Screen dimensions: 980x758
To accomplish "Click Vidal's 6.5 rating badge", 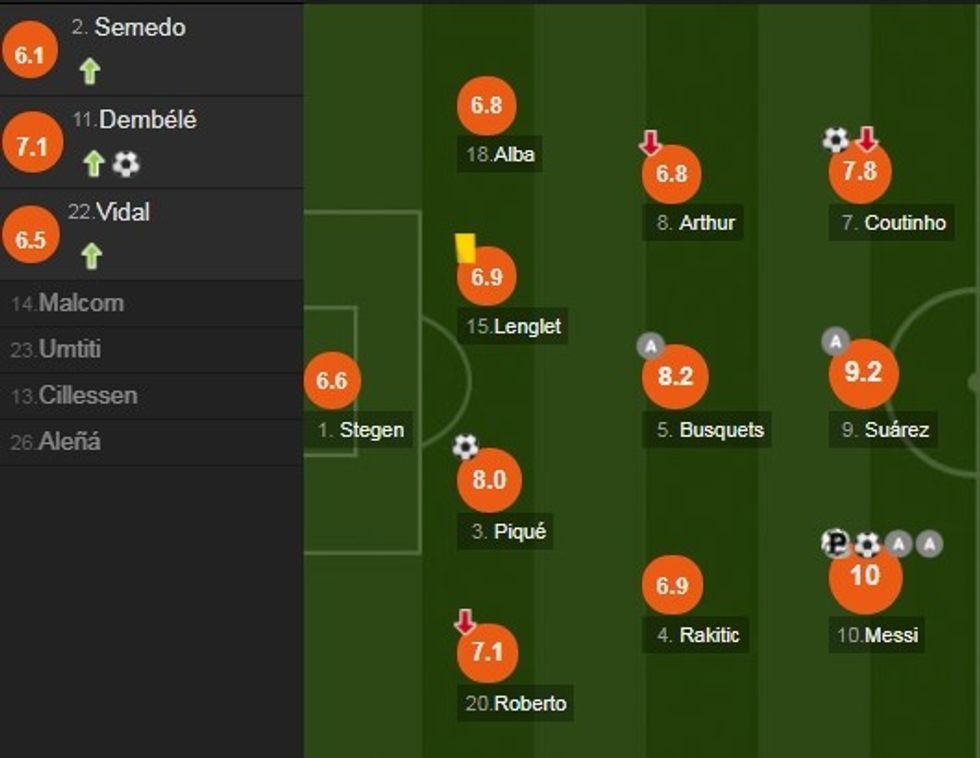I will [32, 241].
